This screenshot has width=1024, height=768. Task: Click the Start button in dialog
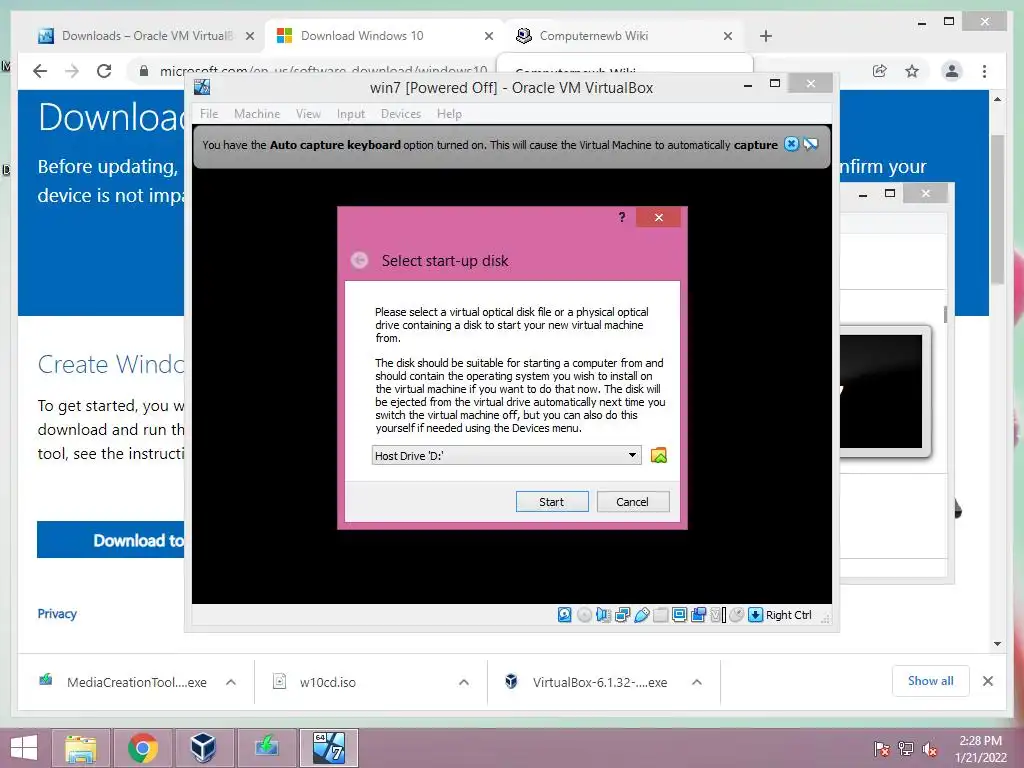[552, 502]
